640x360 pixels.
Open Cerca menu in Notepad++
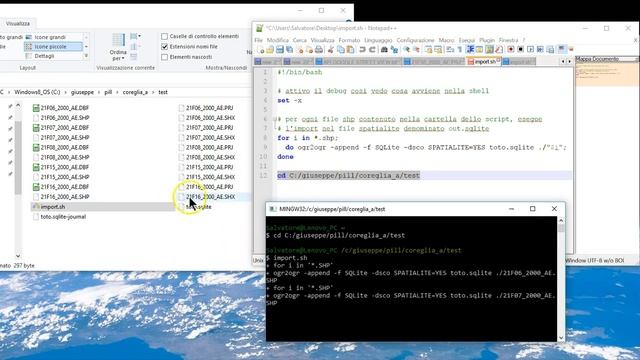[299, 40]
